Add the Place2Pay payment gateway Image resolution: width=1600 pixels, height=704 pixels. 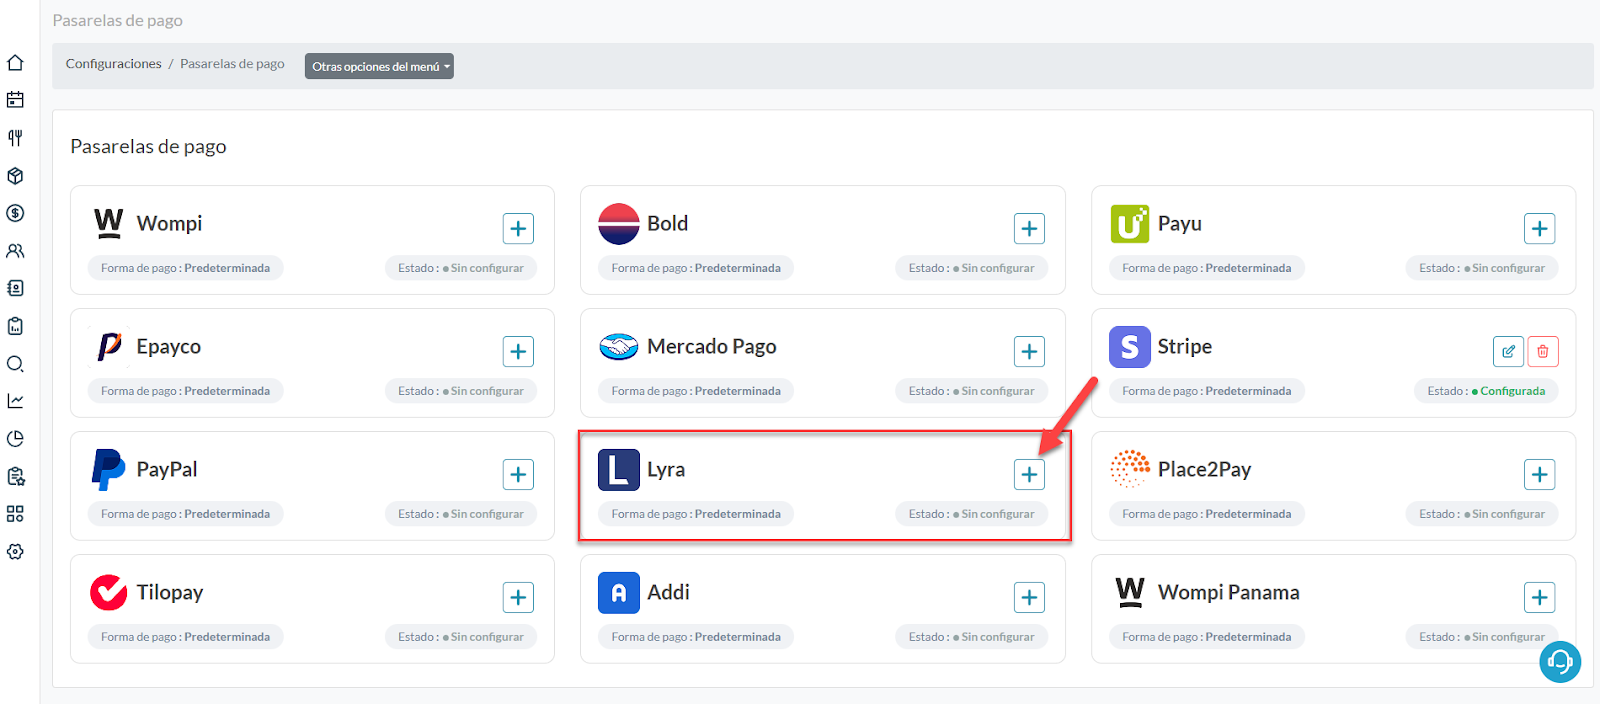pos(1539,474)
